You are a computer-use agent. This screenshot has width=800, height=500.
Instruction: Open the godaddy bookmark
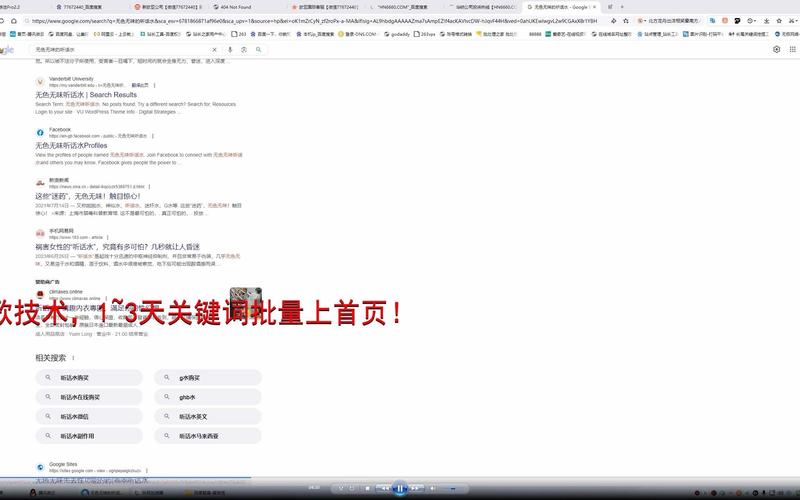(397, 34)
